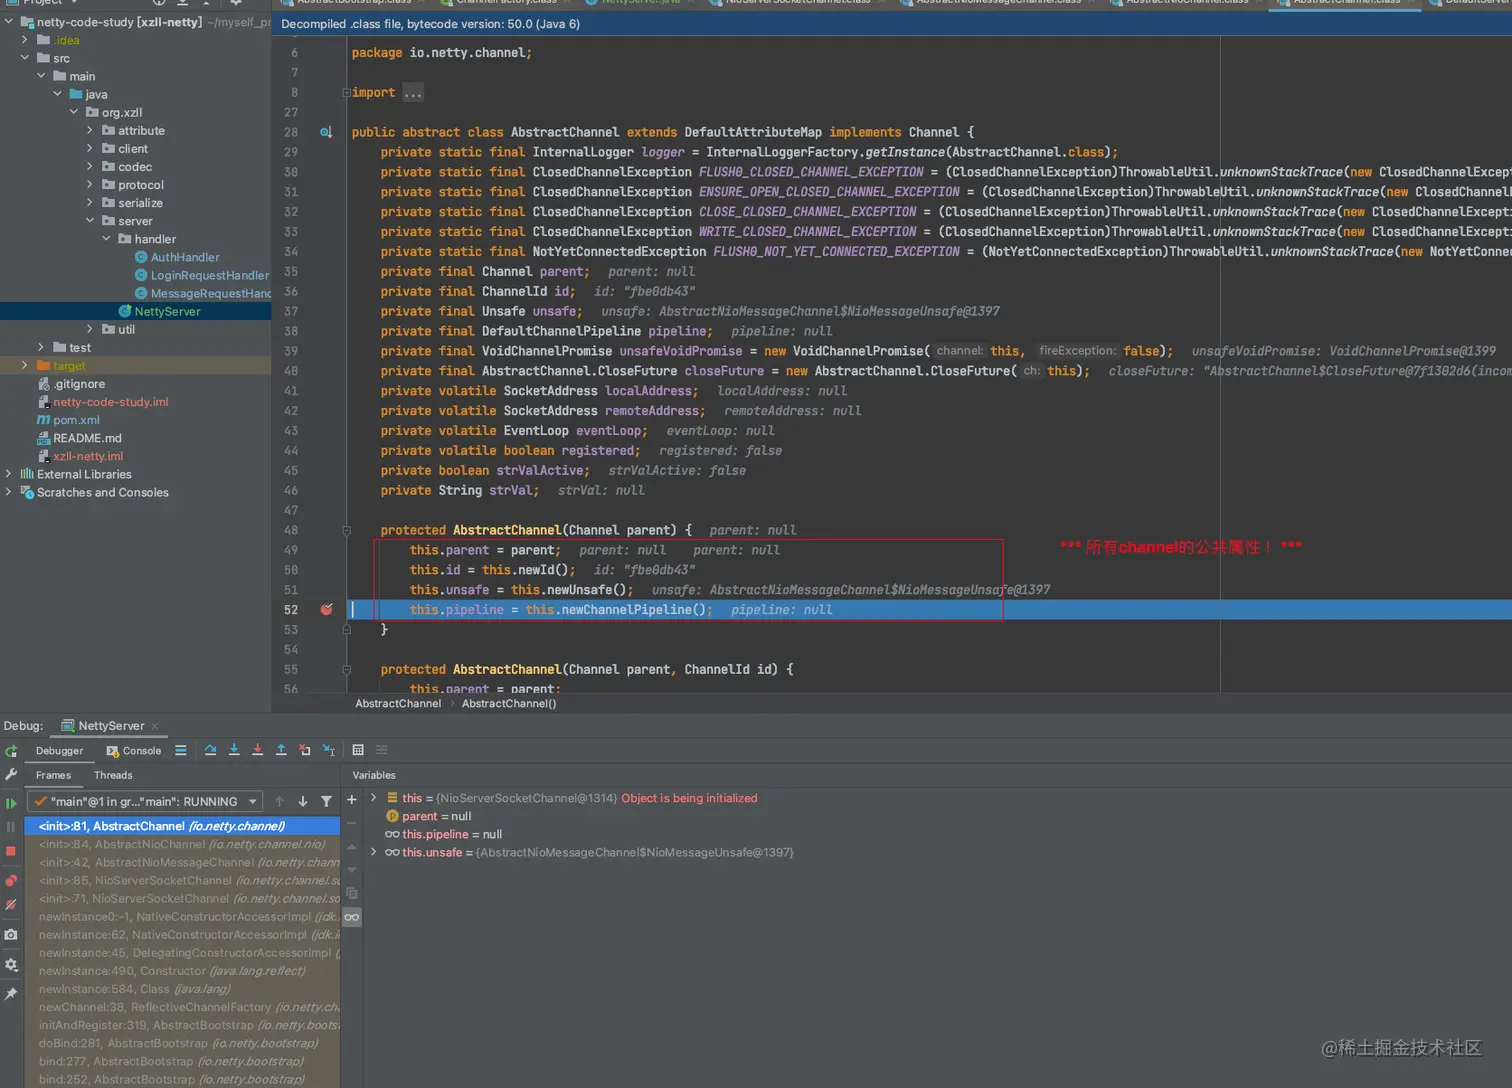Click AbstractChannel() breadcrumb
Image resolution: width=1512 pixels, height=1088 pixels.
coord(509,704)
